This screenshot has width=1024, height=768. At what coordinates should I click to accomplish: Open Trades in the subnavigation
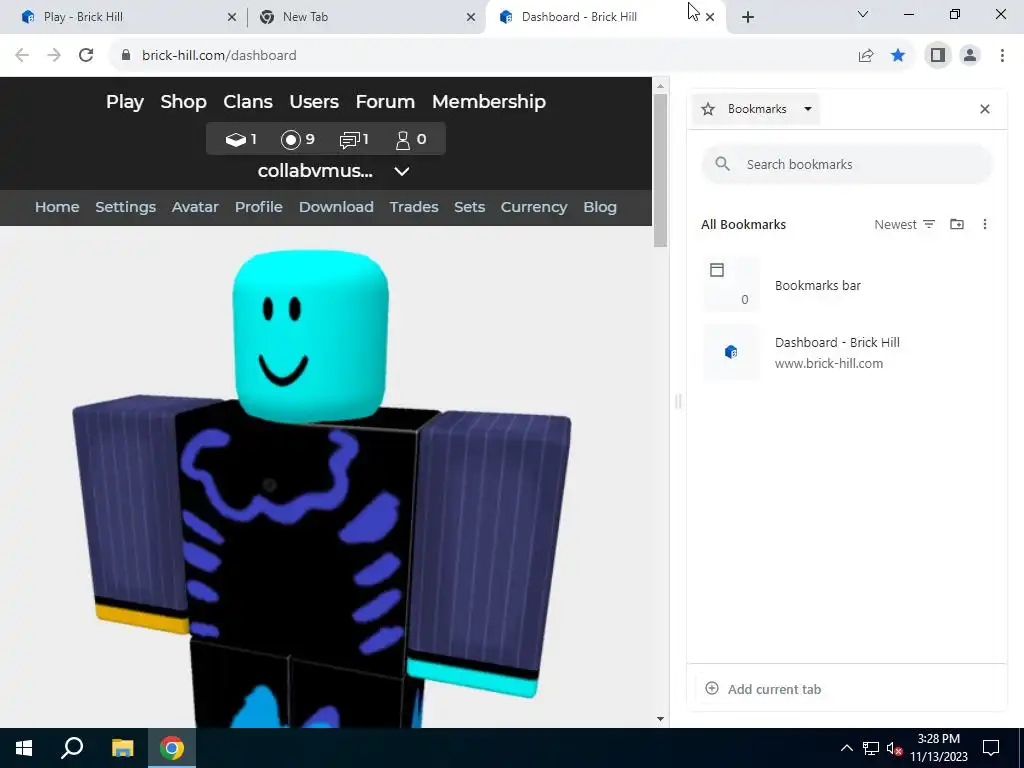click(414, 207)
